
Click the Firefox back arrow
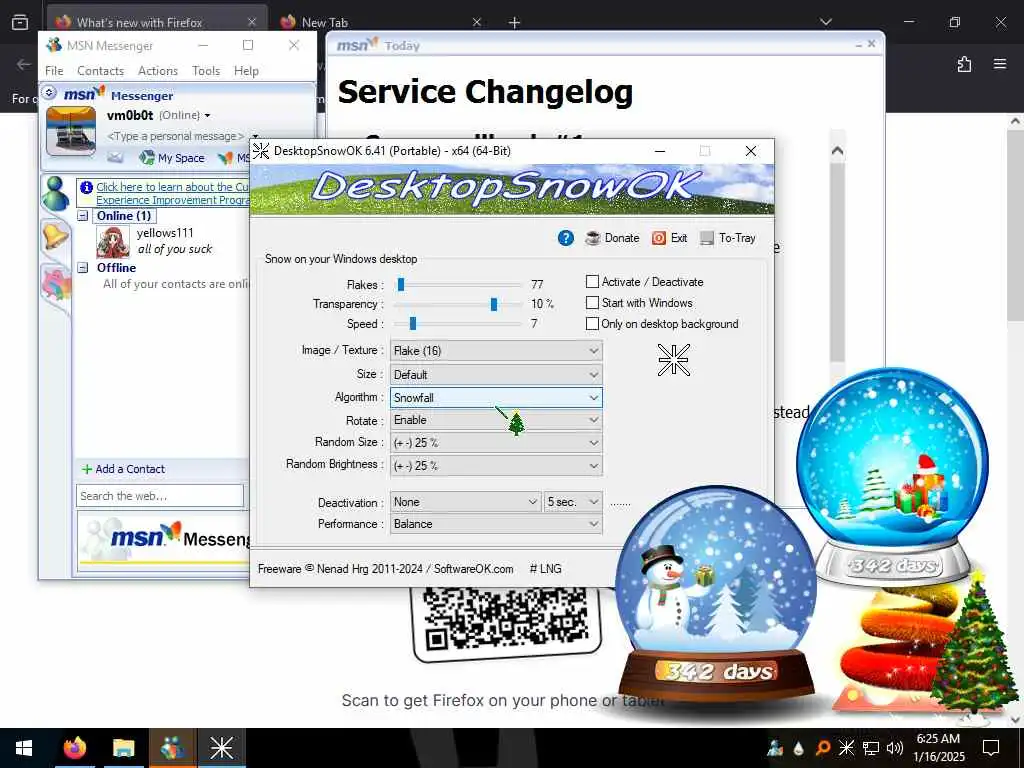(24, 64)
